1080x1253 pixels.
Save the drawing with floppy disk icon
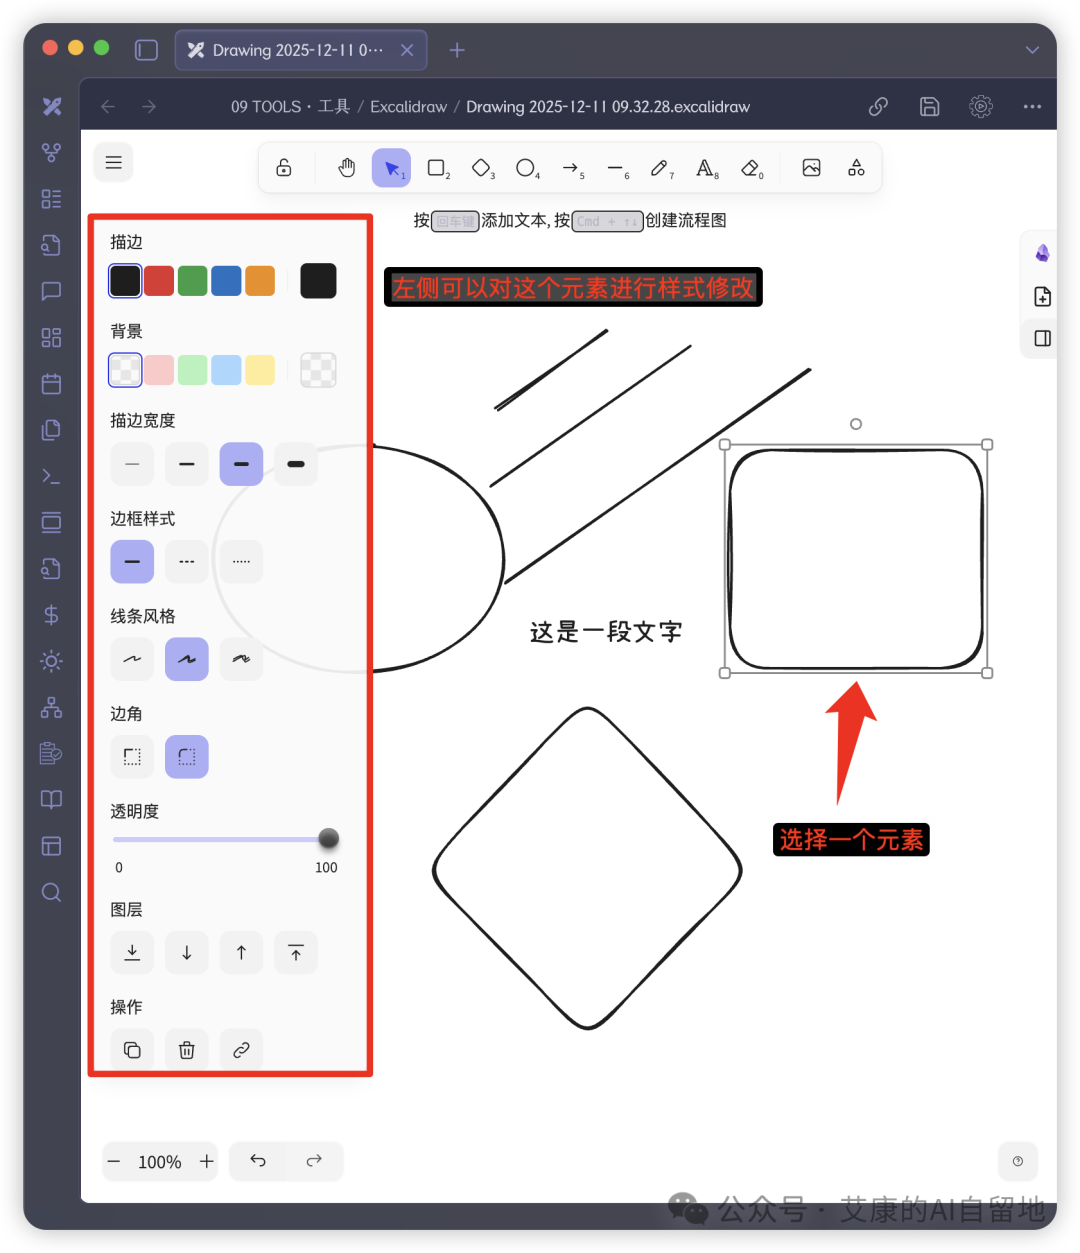coord(930,107)
